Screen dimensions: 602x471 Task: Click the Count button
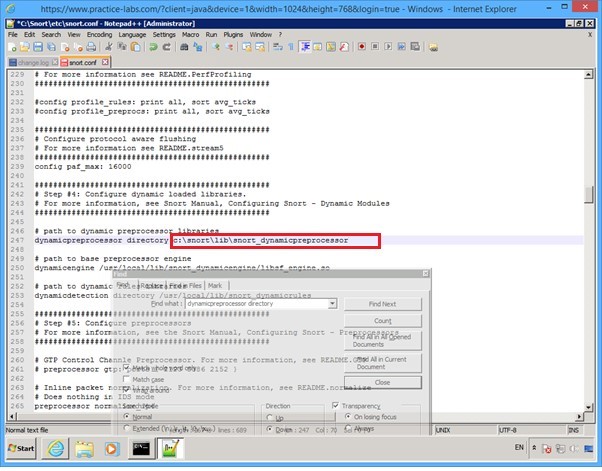(x=382, y=321)
